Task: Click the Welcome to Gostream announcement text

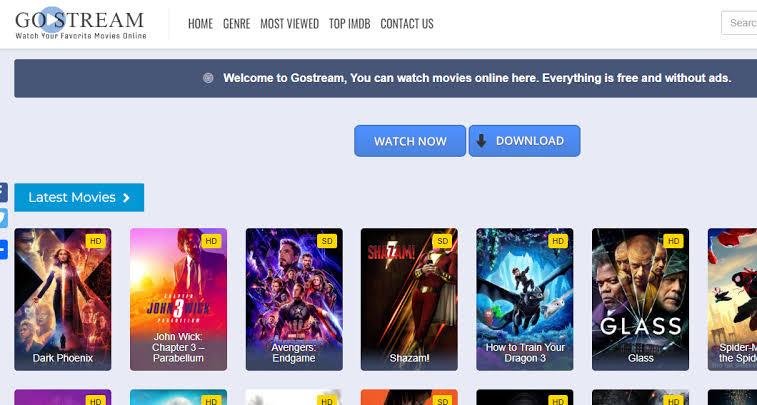Action: pyautogui.click(x=477, y=78)
